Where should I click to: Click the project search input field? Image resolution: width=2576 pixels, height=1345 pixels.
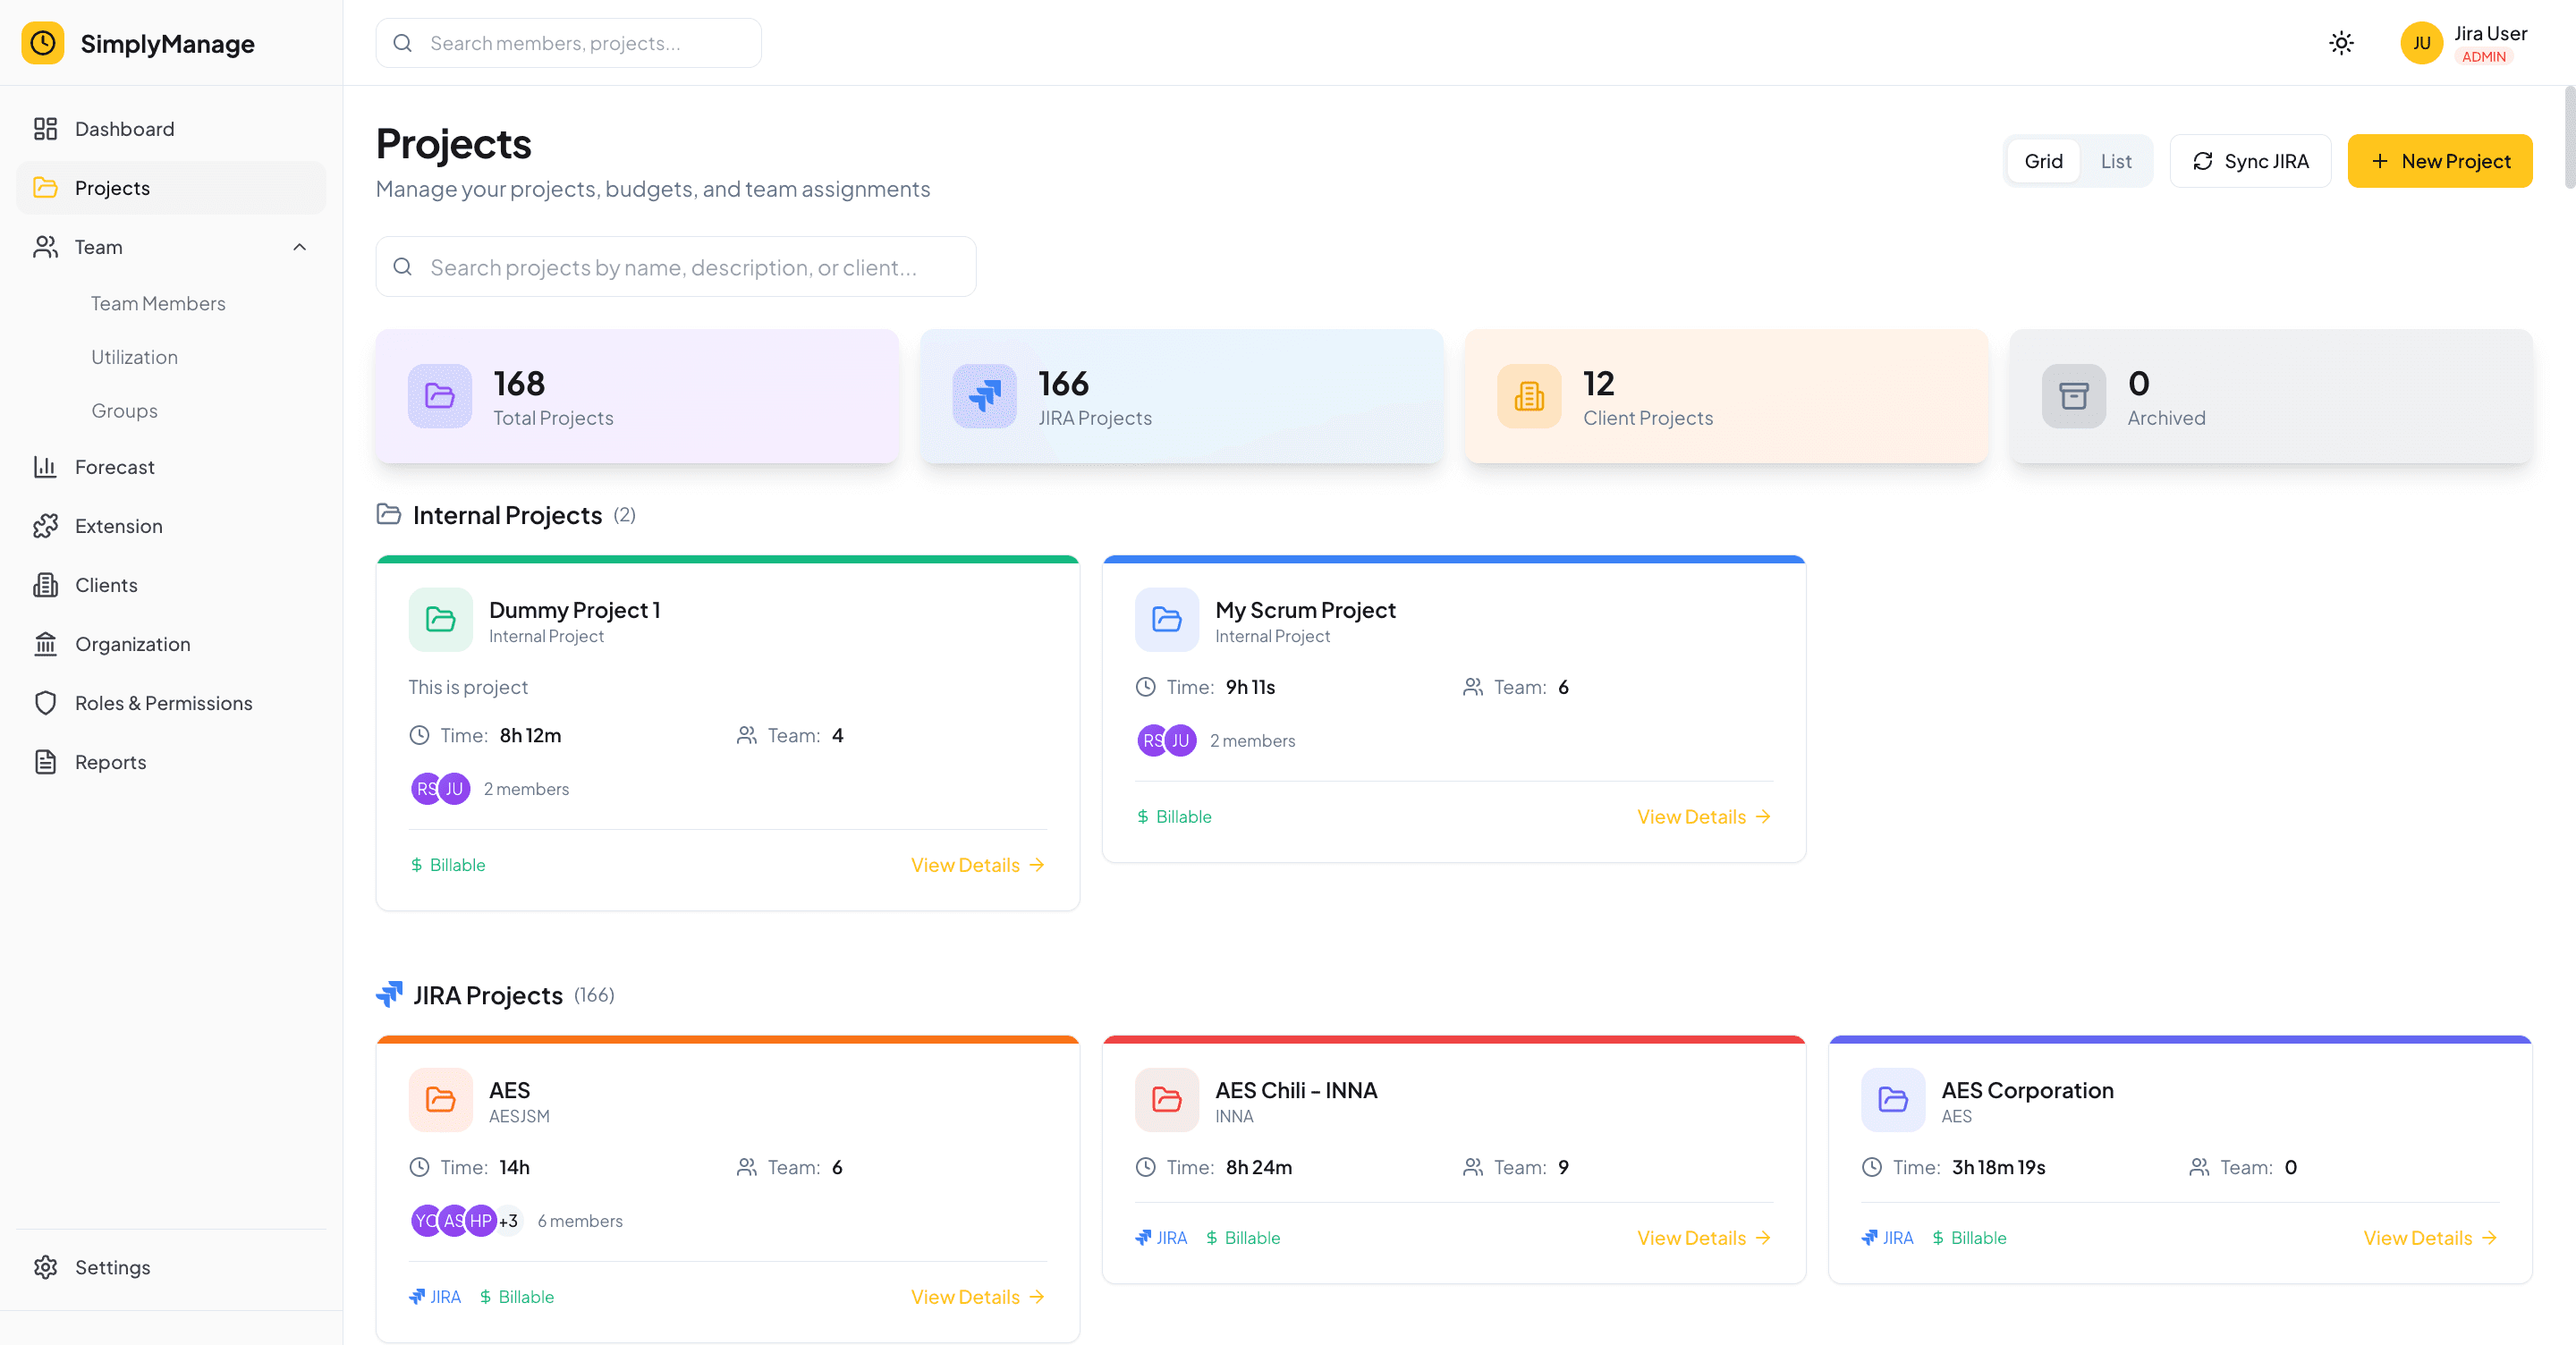click(x=676, y=266)
